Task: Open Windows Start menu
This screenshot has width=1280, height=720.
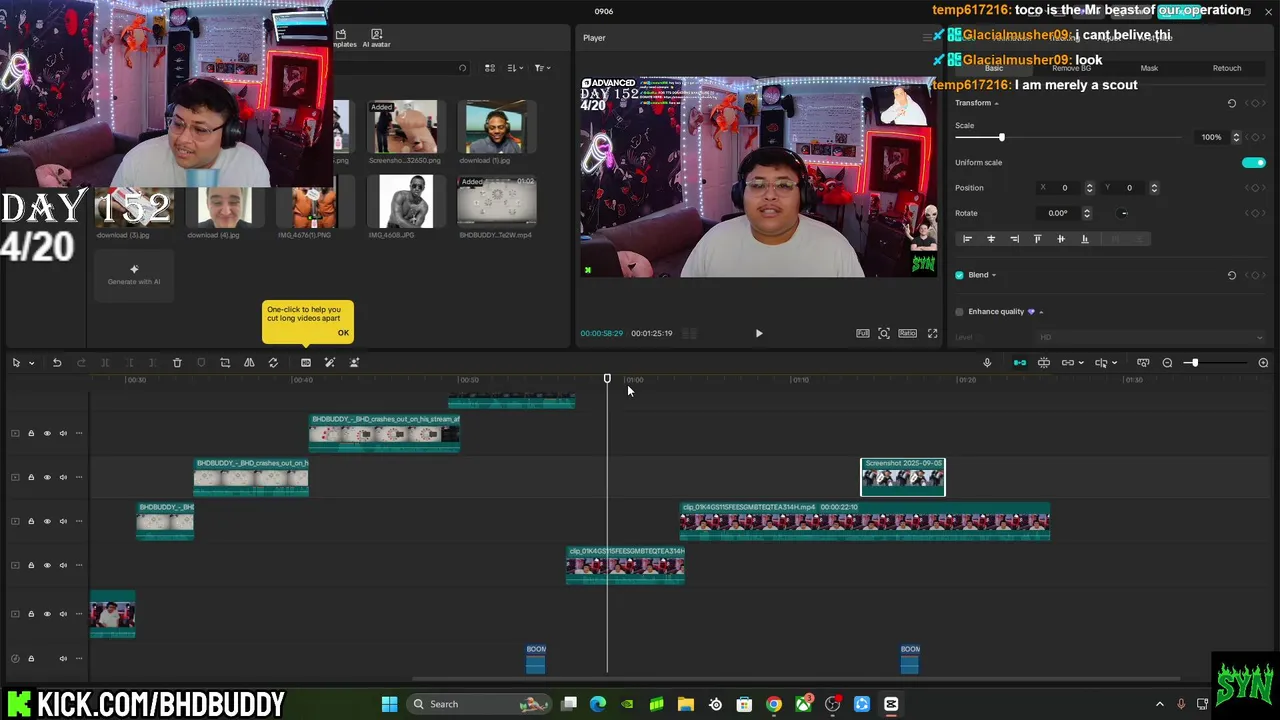Action: [x=390, y=704]
